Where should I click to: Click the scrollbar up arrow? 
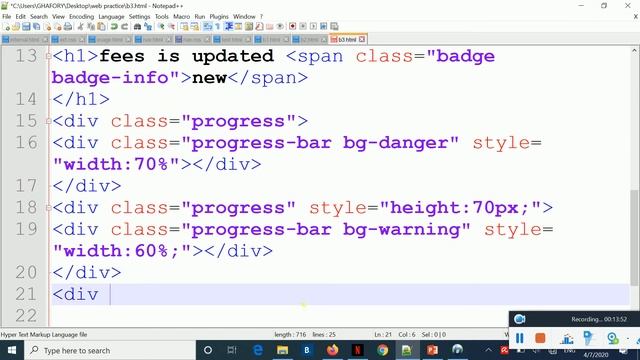tap(634, 51)
